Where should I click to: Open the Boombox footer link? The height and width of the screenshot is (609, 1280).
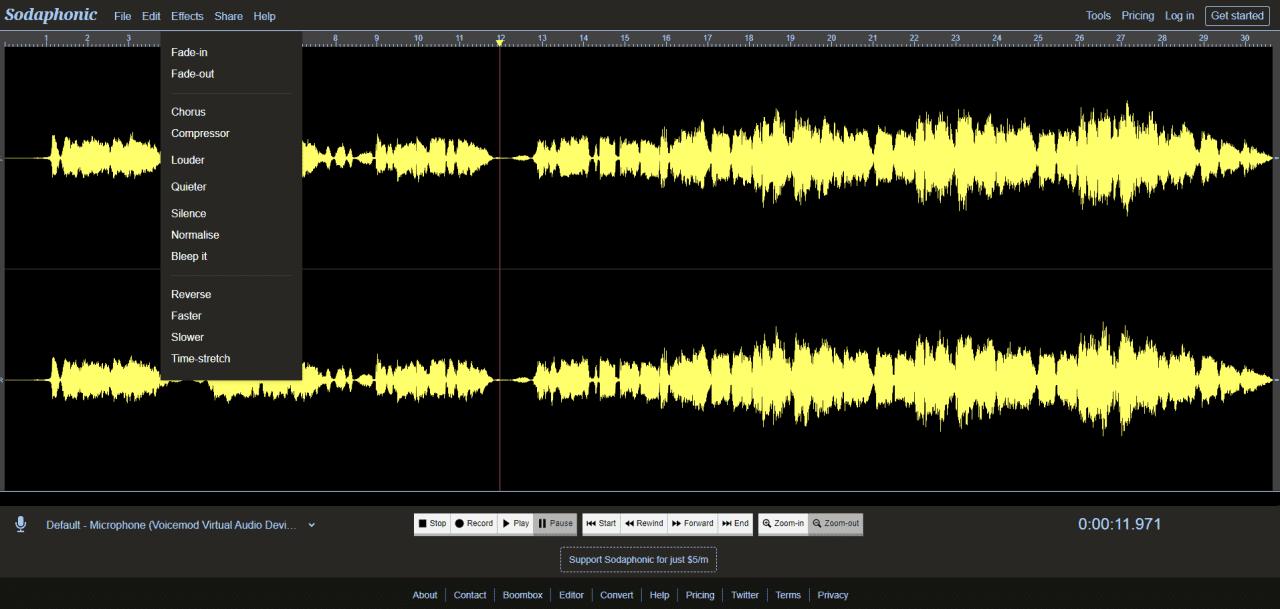coord(522,595)
